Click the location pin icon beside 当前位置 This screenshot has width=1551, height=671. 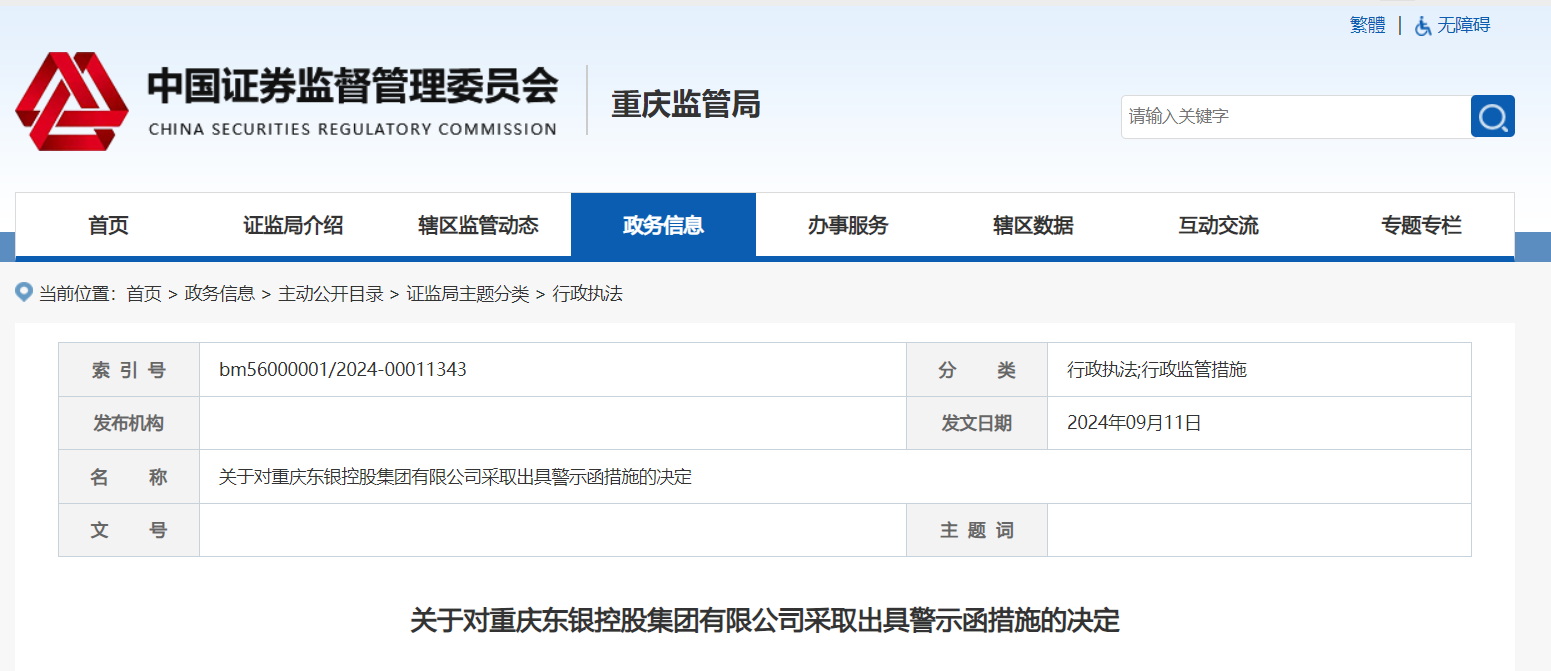tap(22, 294)
